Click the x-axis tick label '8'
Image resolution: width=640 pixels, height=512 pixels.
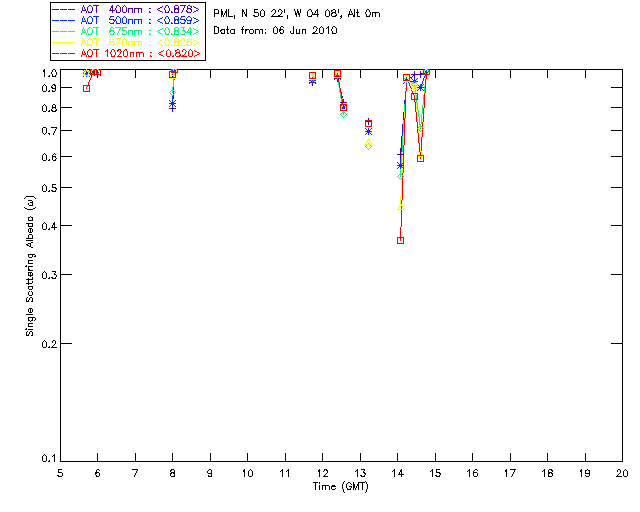point(173,473)
